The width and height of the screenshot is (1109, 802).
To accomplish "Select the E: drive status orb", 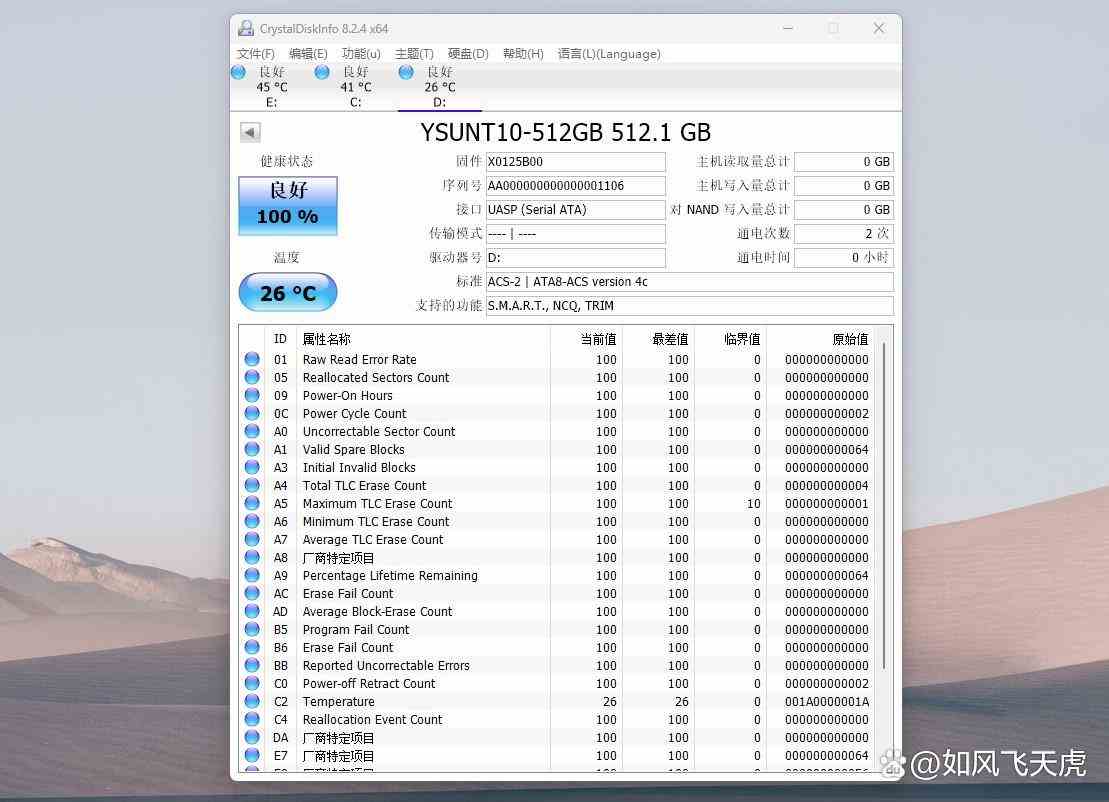I will point(238,72).
